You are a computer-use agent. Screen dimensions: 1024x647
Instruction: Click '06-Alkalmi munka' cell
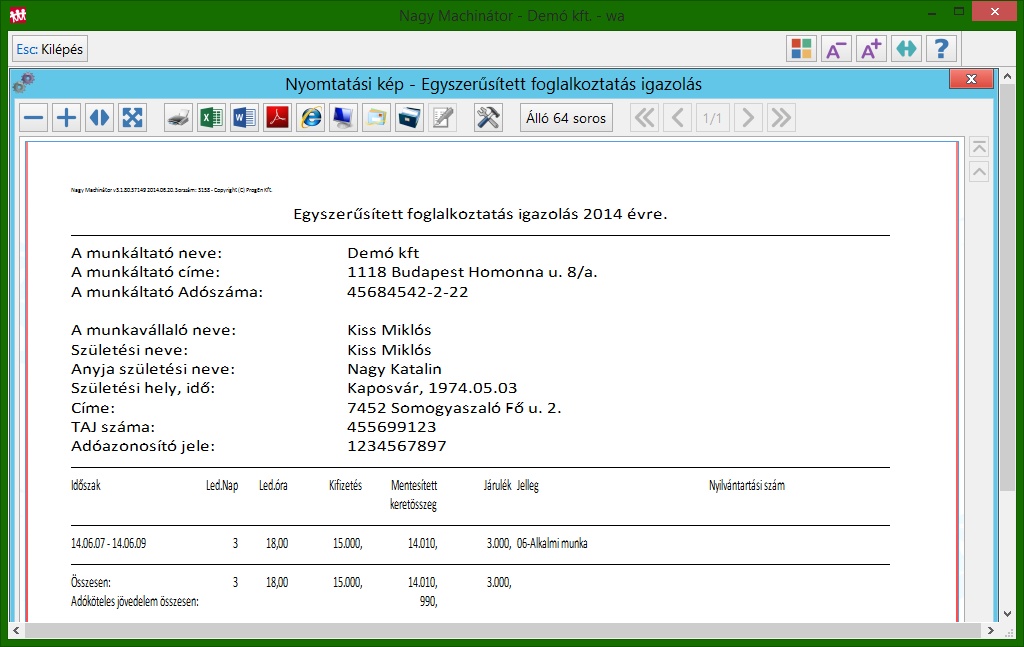[x=552, y=543]
